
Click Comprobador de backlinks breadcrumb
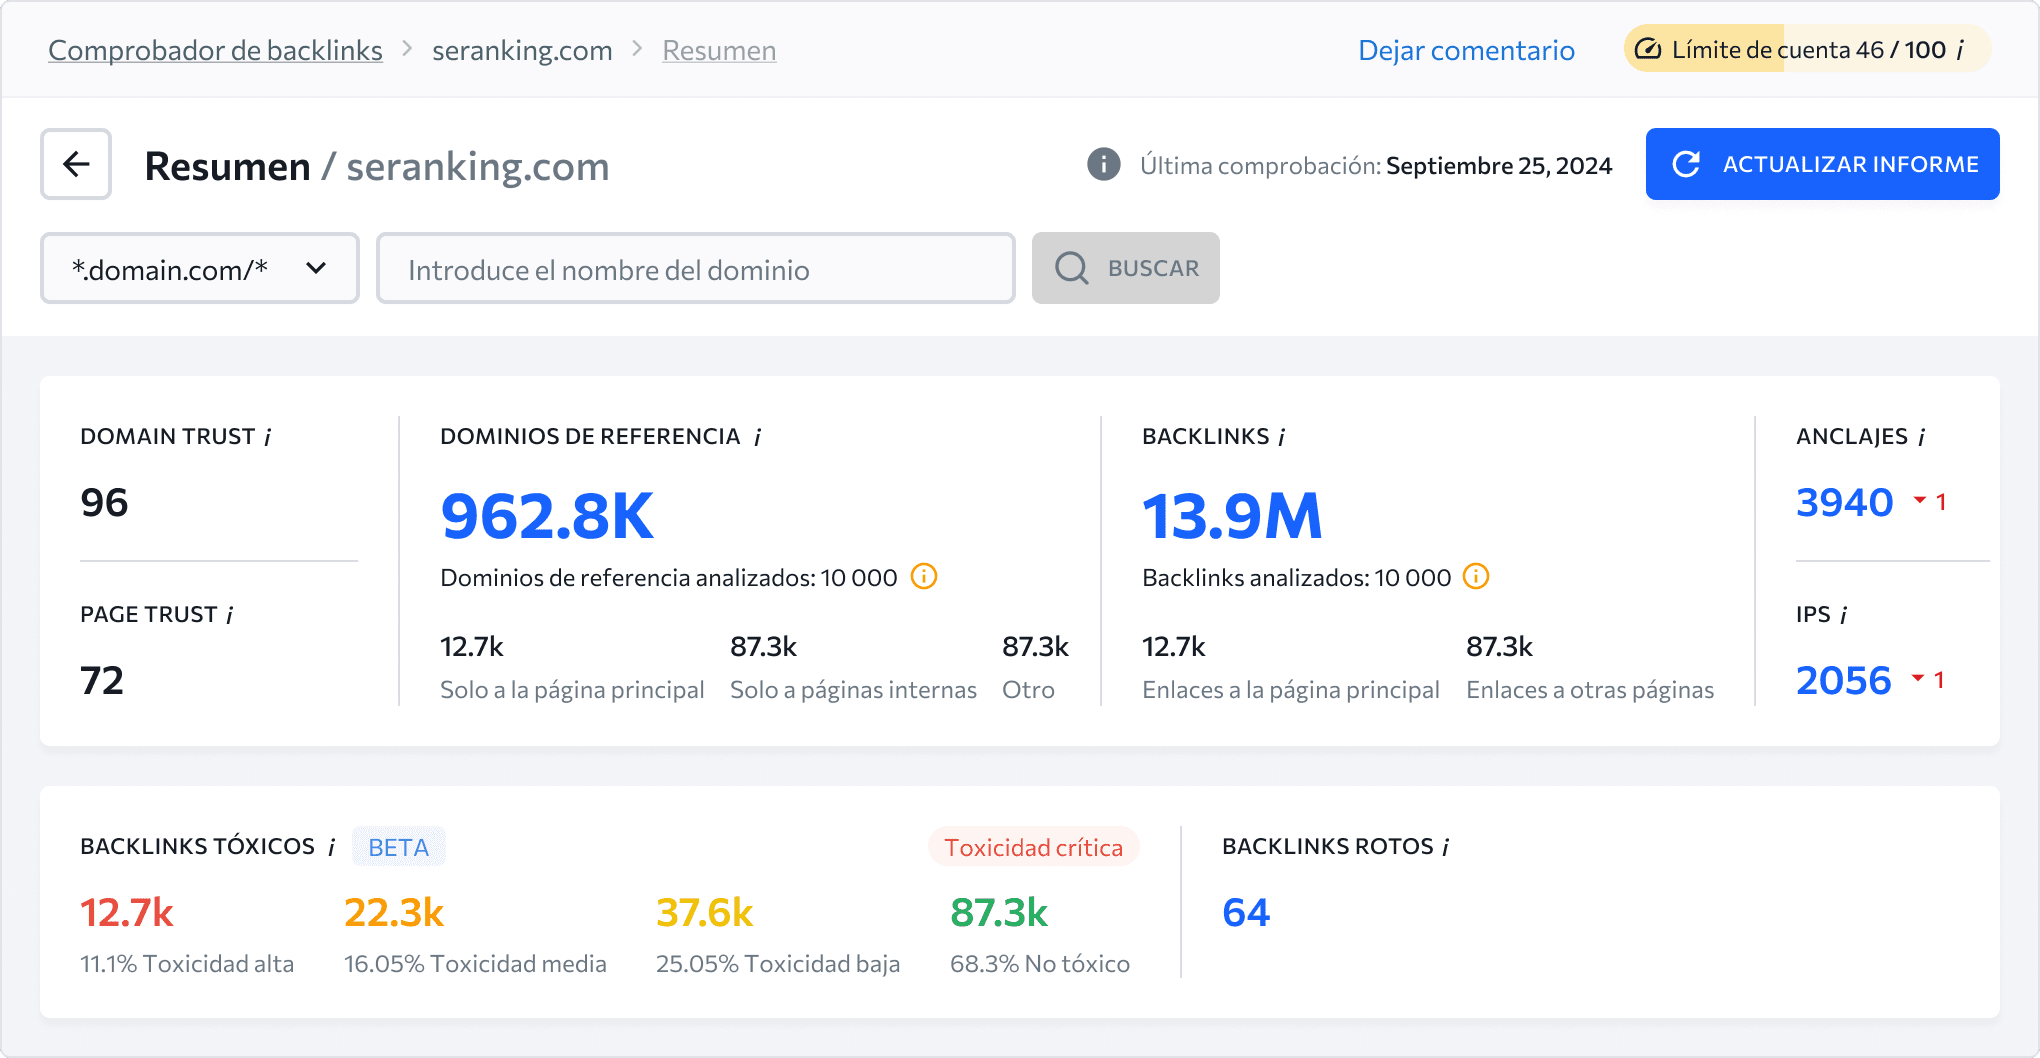click(215, 50)
